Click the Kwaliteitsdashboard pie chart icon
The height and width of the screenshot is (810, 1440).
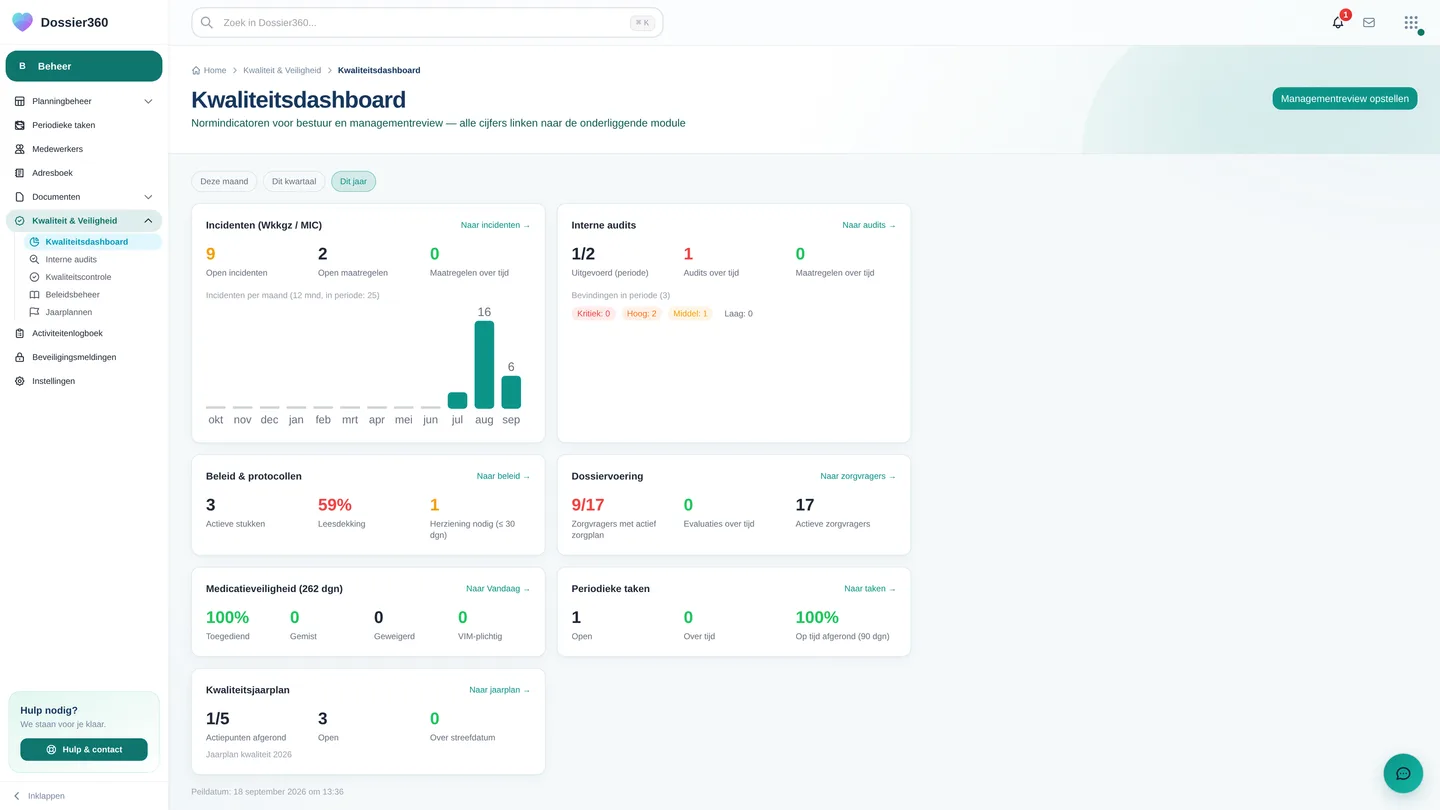34,242
